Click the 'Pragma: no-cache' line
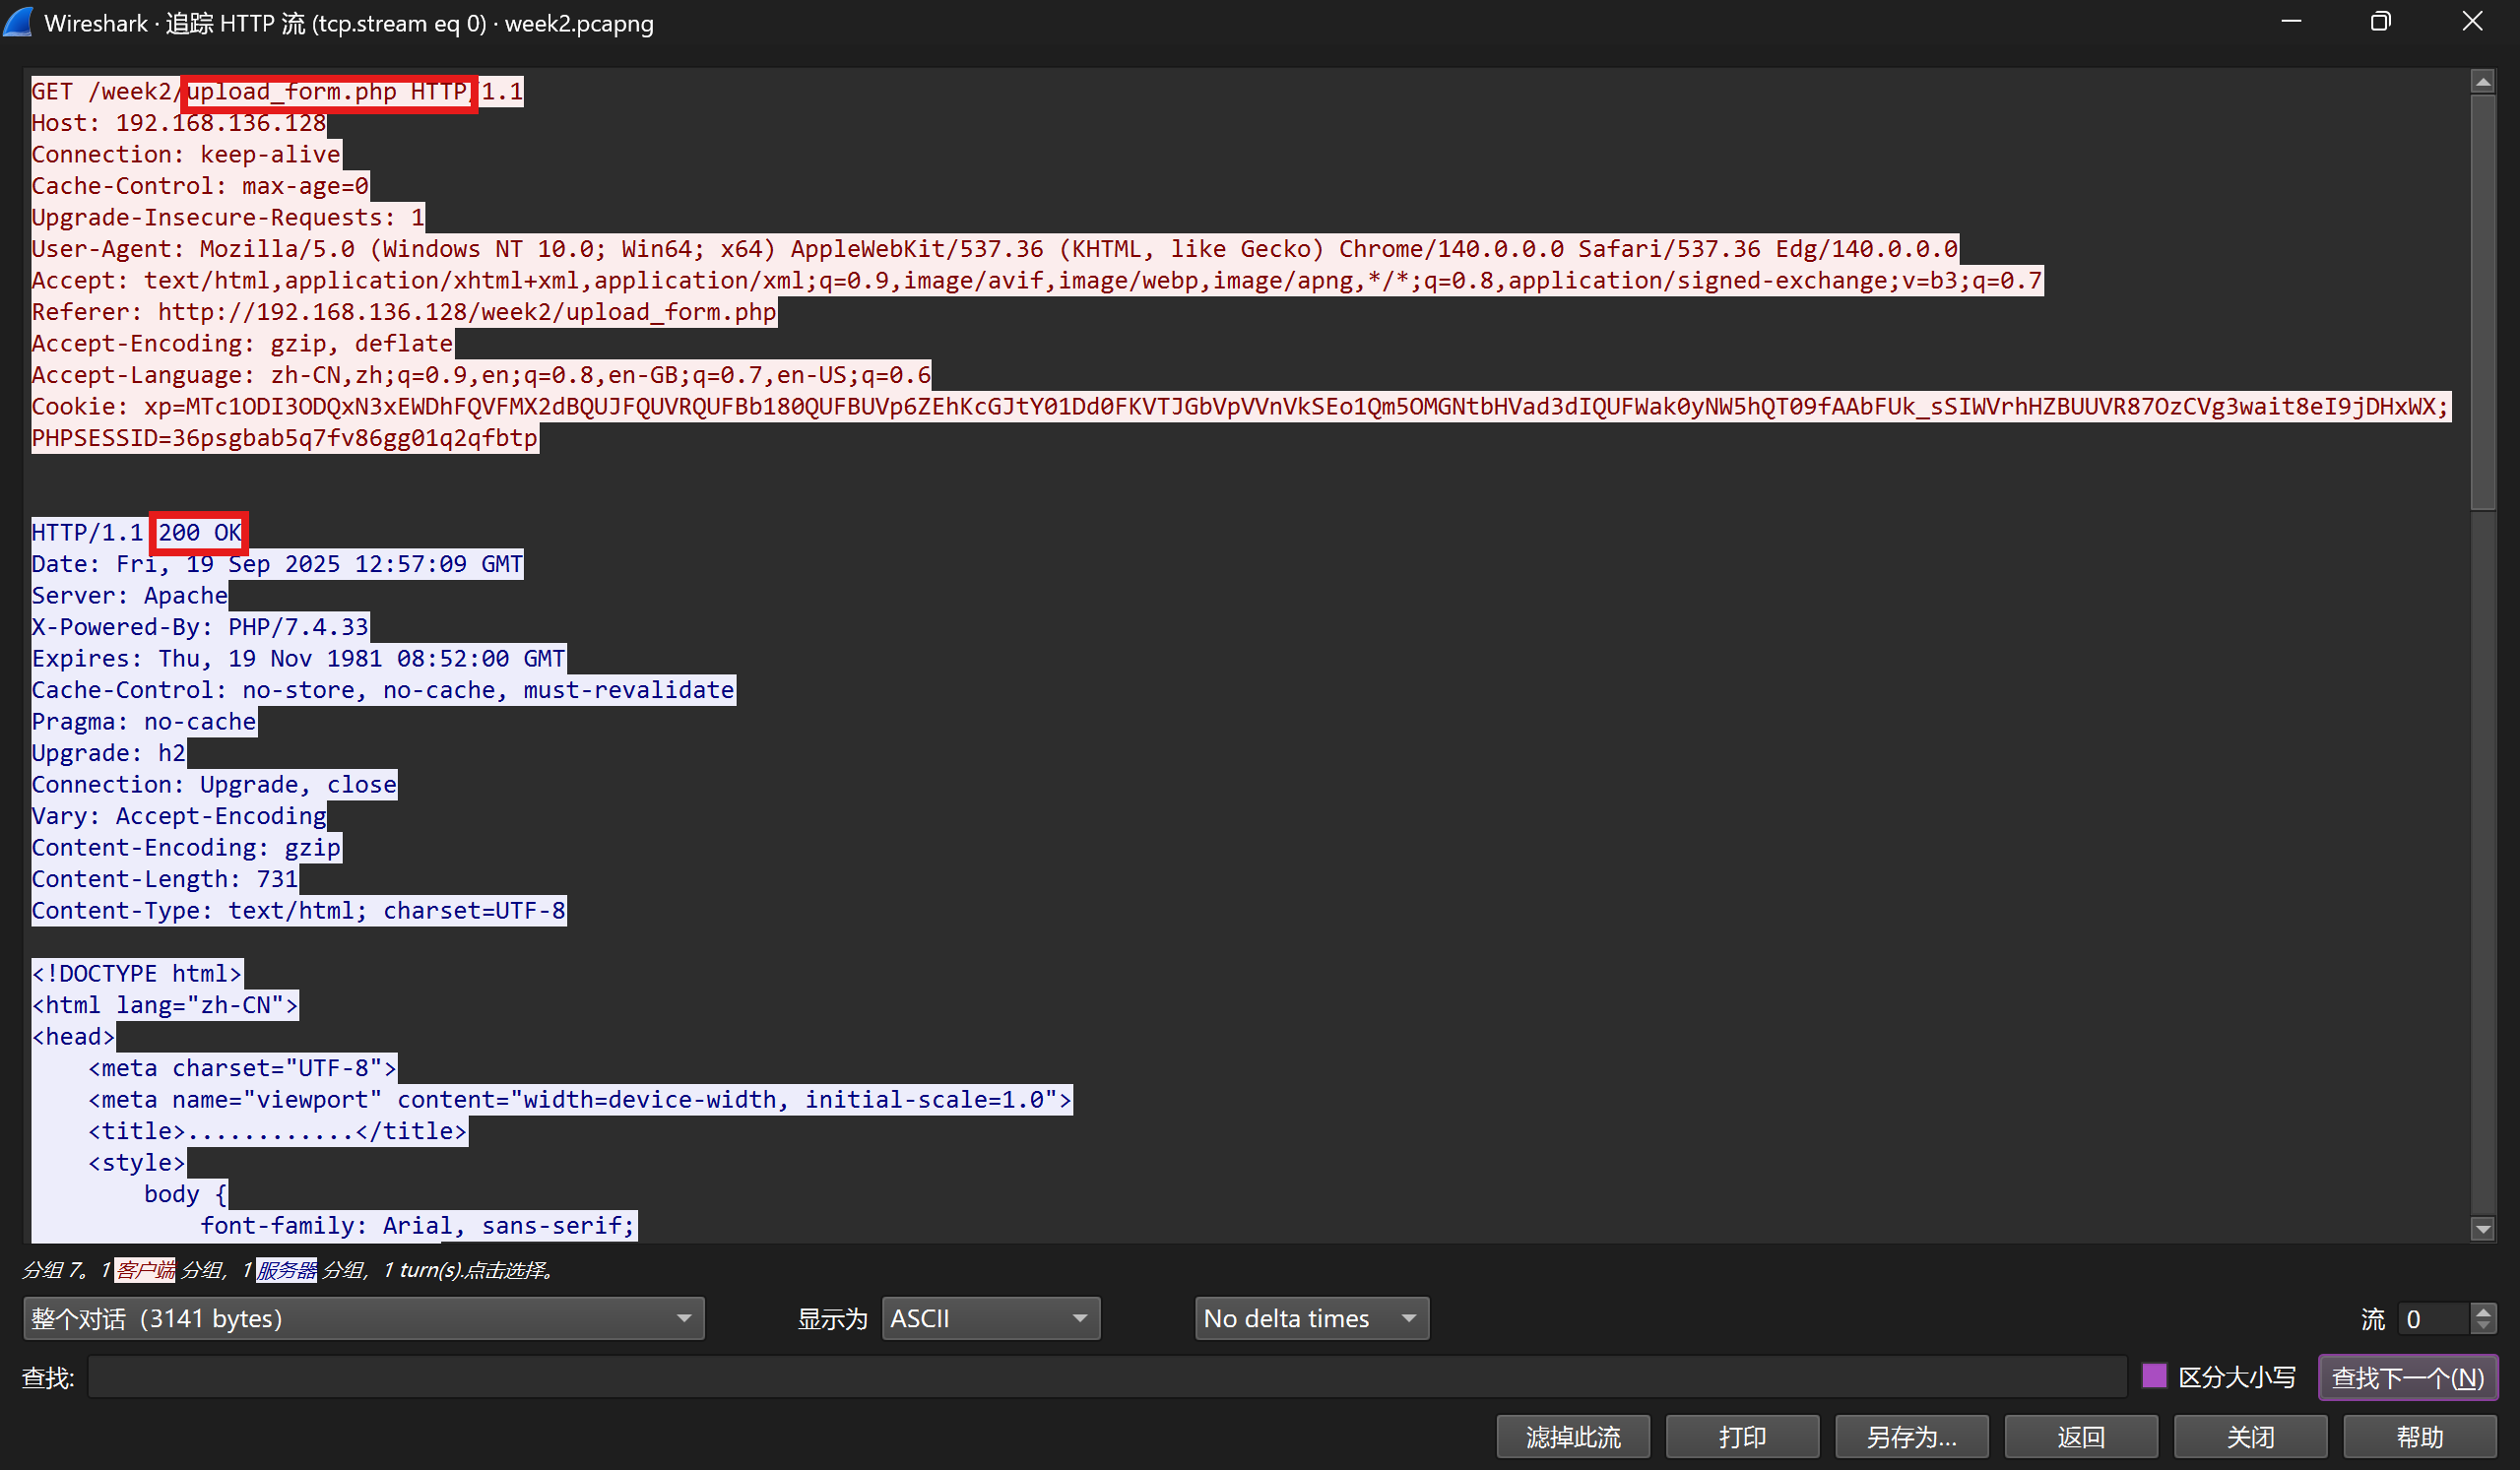The image size is (2520, 1470). point(144,721)
